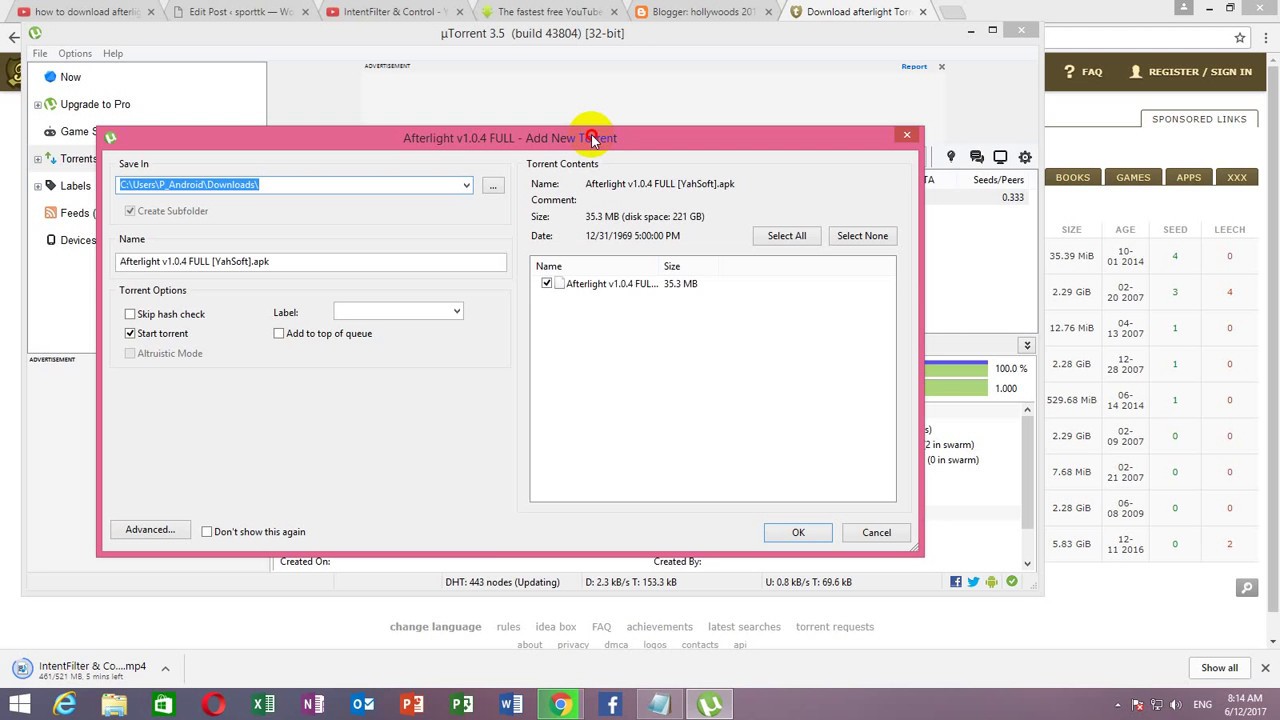The height and width of the screenshot is (720, 1280).
Task: Open the GAMES category tab on website
Action: click(x=1133, y=177)
